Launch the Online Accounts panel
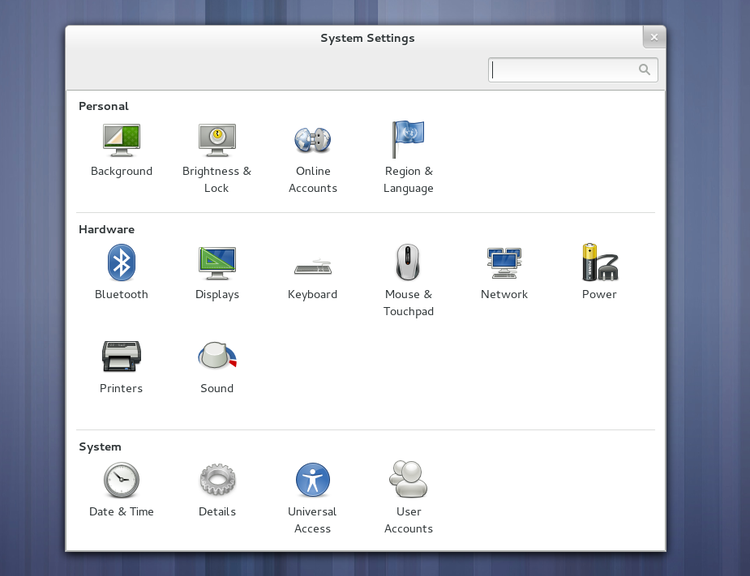Screen dimensions: 750x576 (312, 141)
